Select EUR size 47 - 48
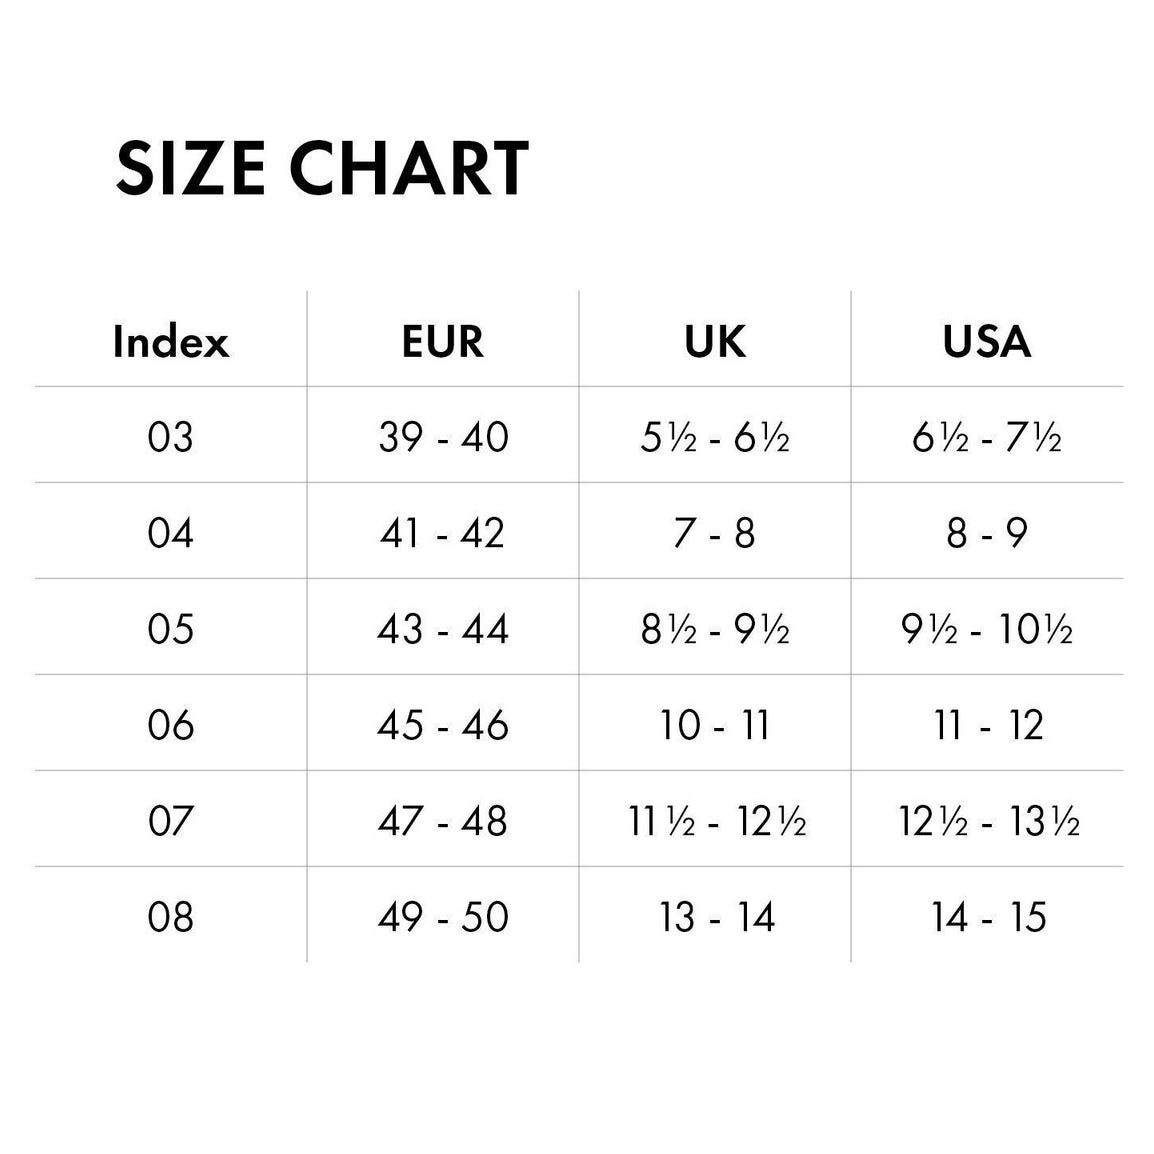1154x1154 pixels. (443, 821)
